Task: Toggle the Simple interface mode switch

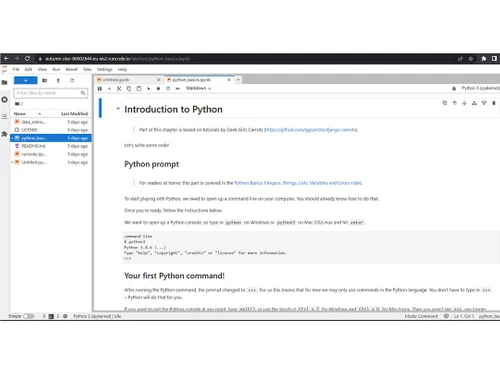Action: [29, 316]
